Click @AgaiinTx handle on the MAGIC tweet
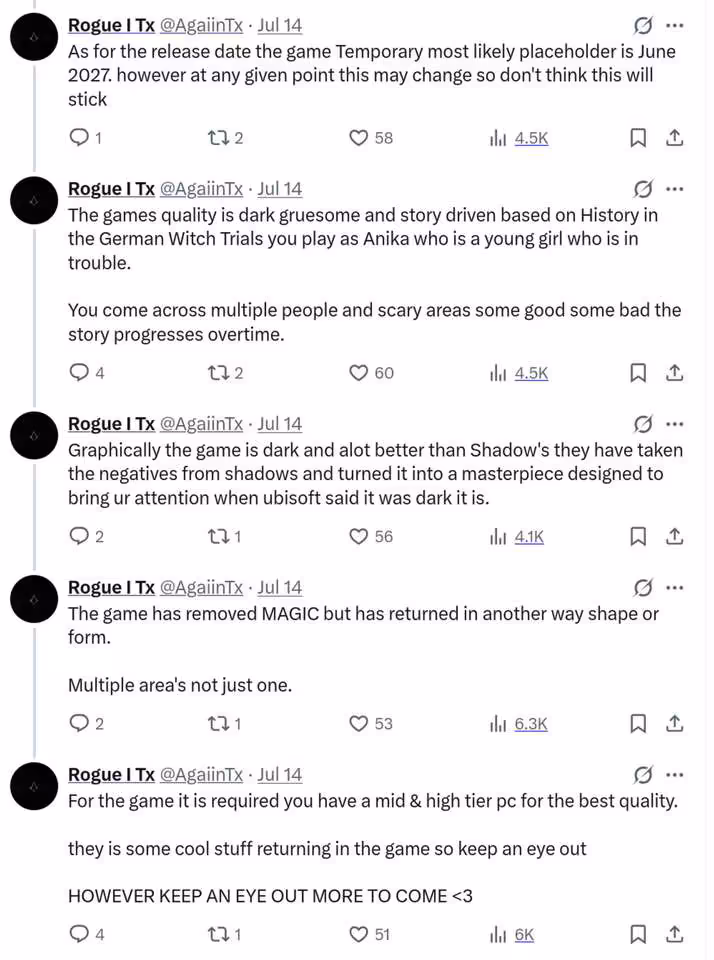 (x=201, y=587)
